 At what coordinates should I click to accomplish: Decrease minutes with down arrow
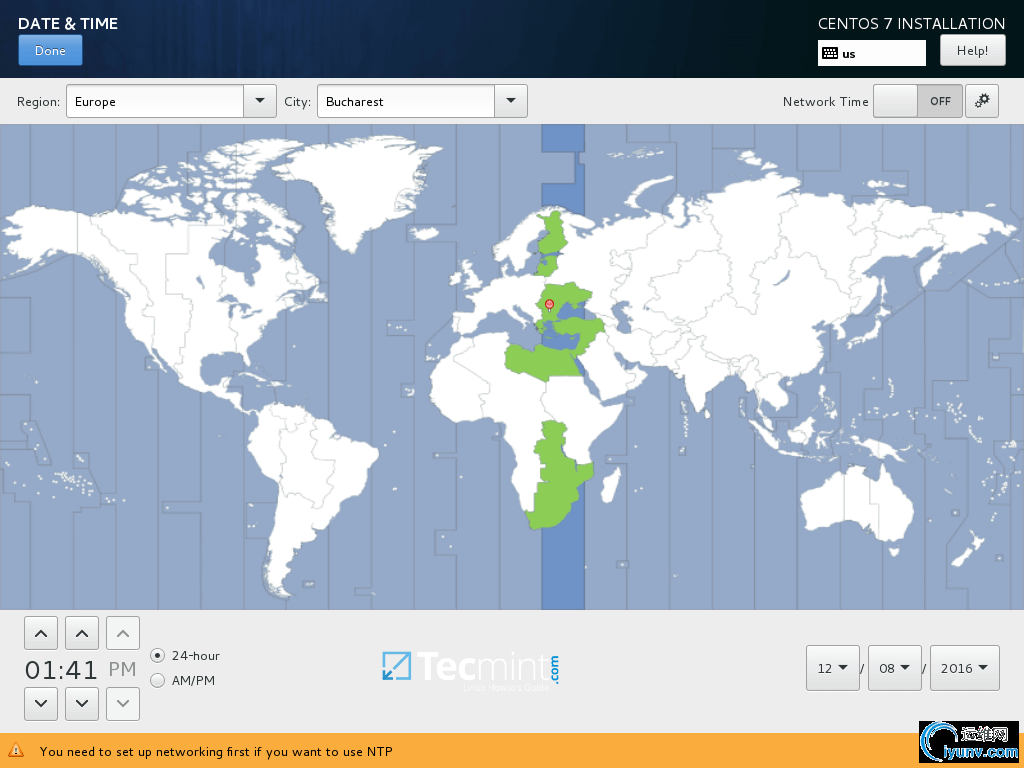click(x=82, y=703)
